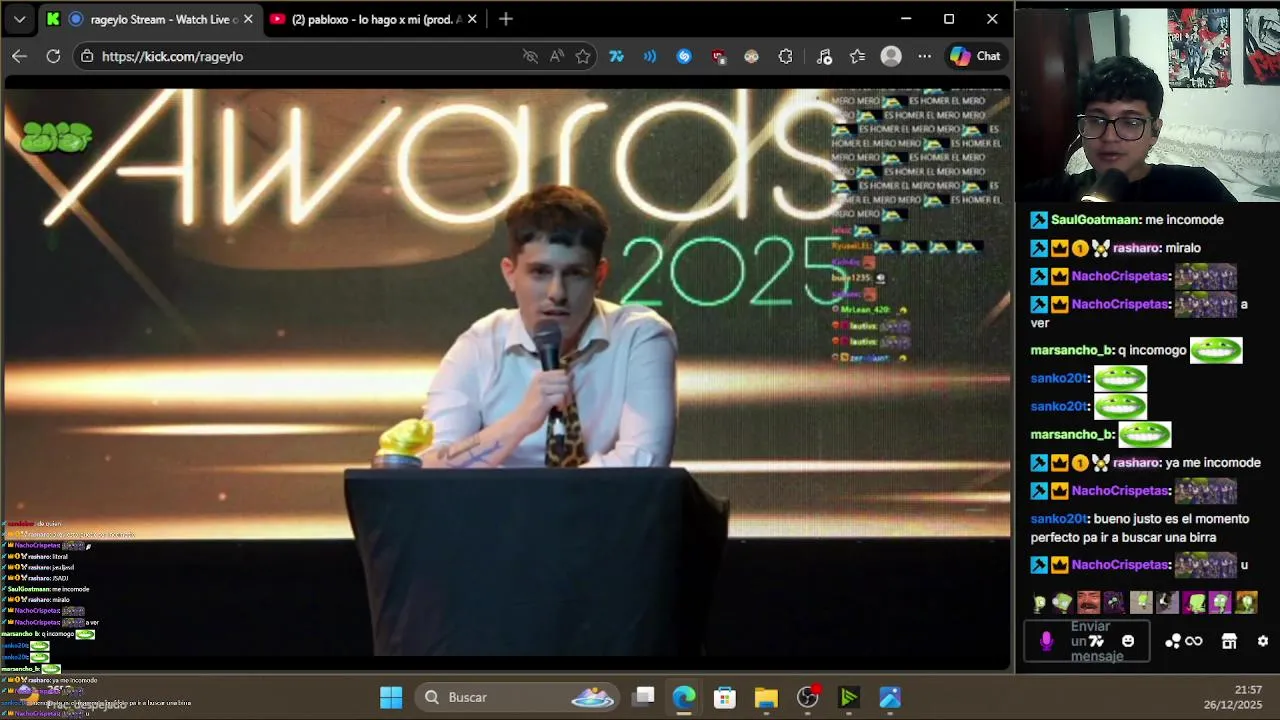Close the pabloxo YouTube tab
The width and height of the screenshot is (1280, 720).
tap(472, 19)
